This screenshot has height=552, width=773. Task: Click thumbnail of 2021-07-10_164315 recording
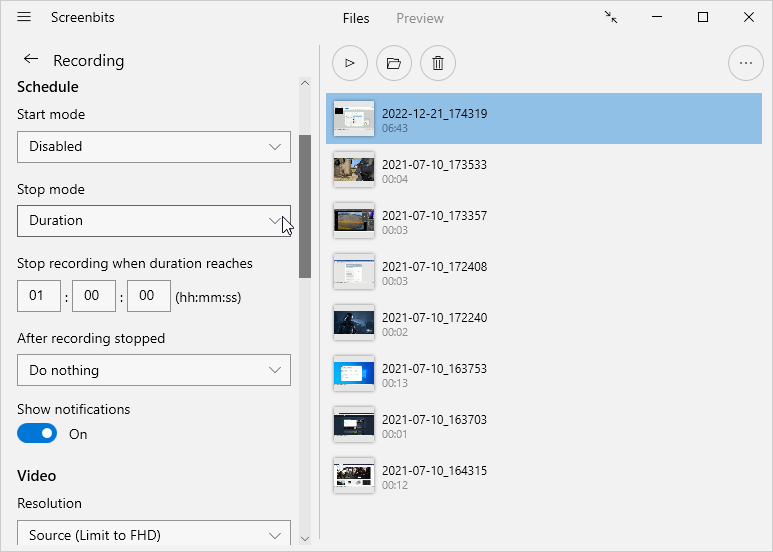[354, 476]
